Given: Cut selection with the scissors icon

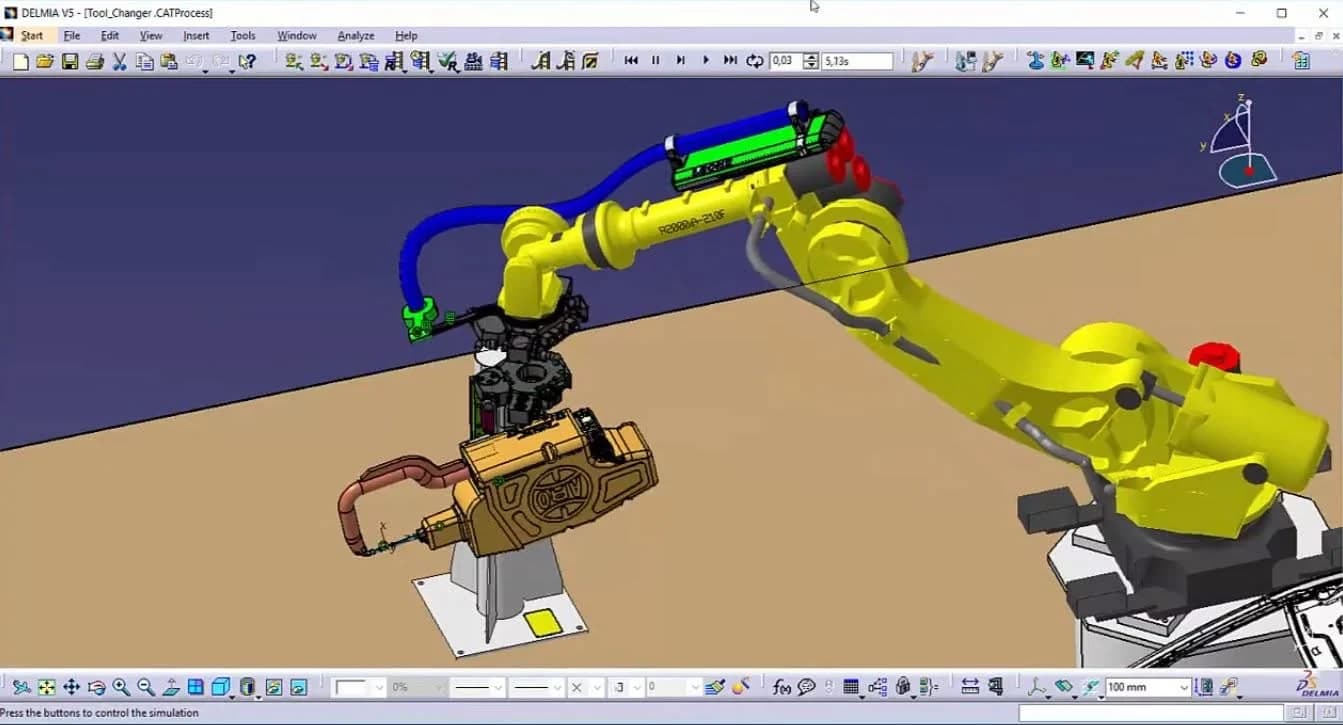Looking at the screenshot, I should click(119, 61).
